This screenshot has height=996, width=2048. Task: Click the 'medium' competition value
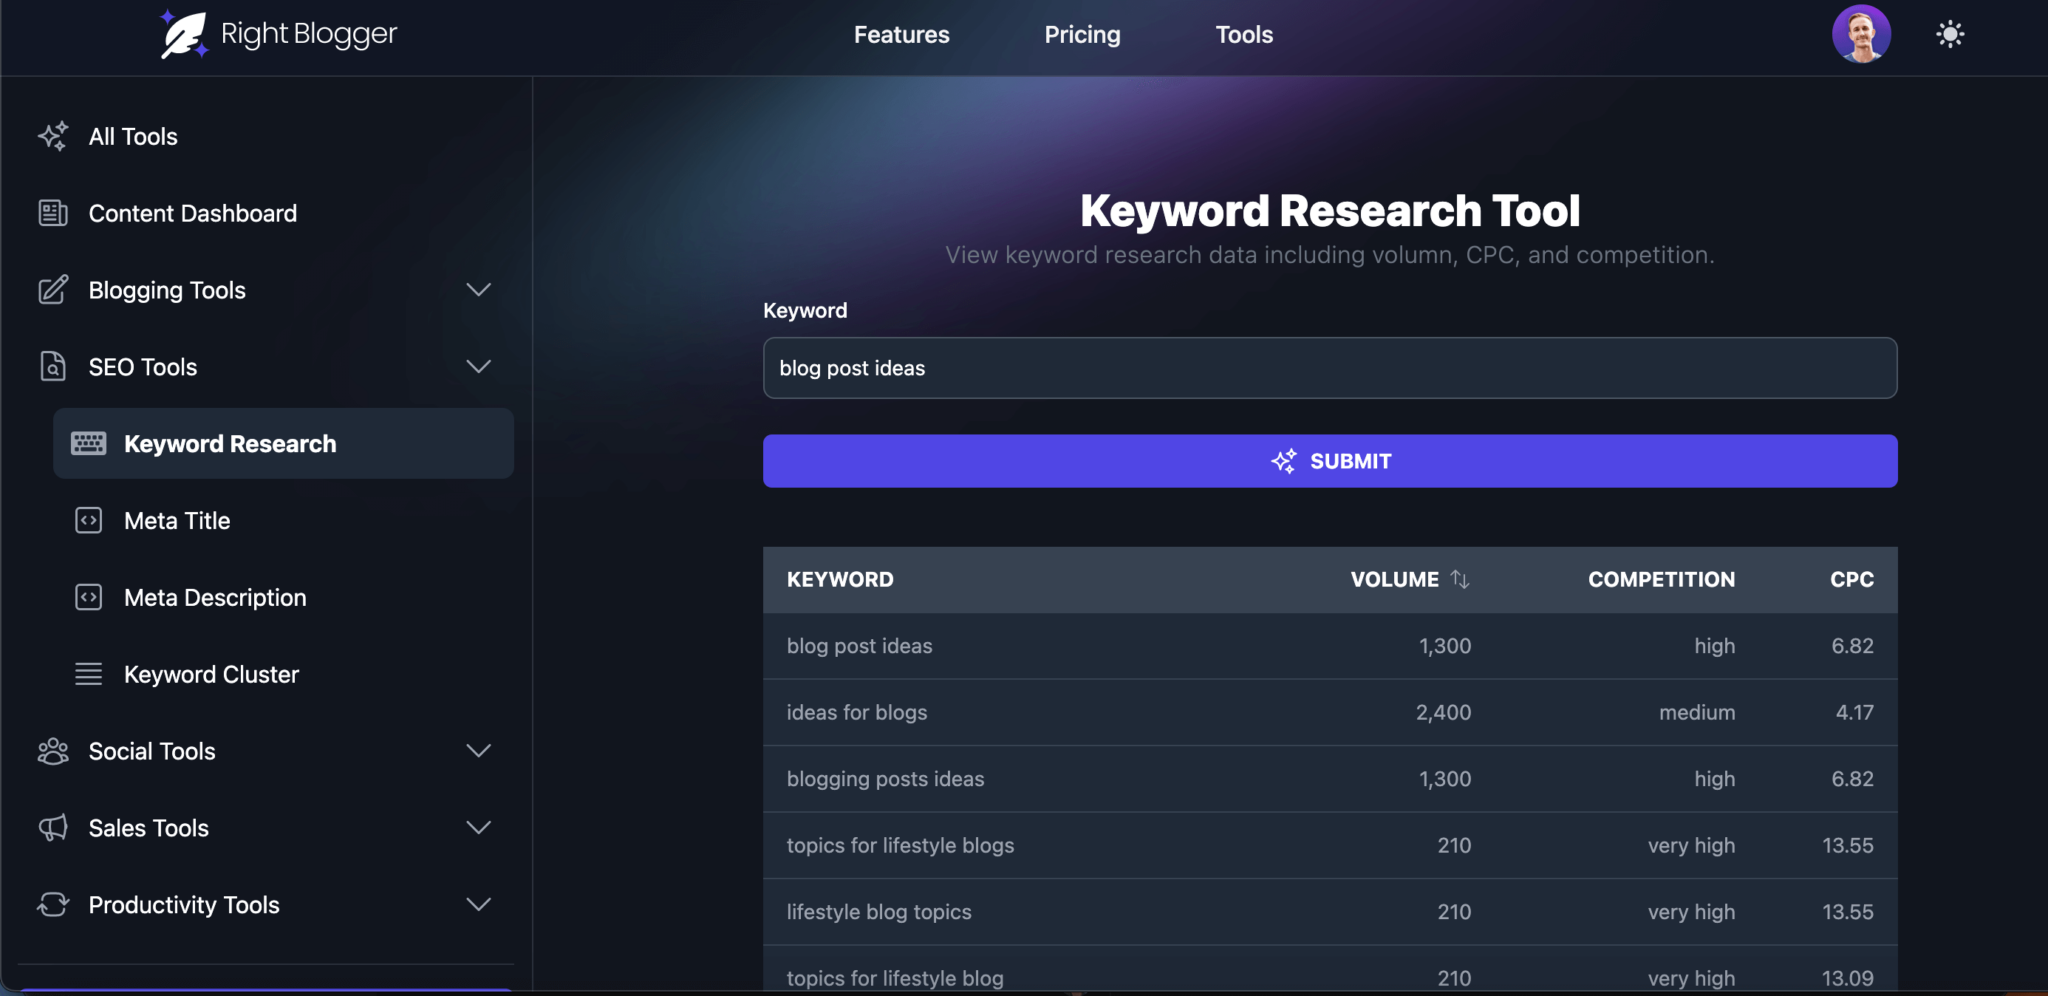point(1697,712)
